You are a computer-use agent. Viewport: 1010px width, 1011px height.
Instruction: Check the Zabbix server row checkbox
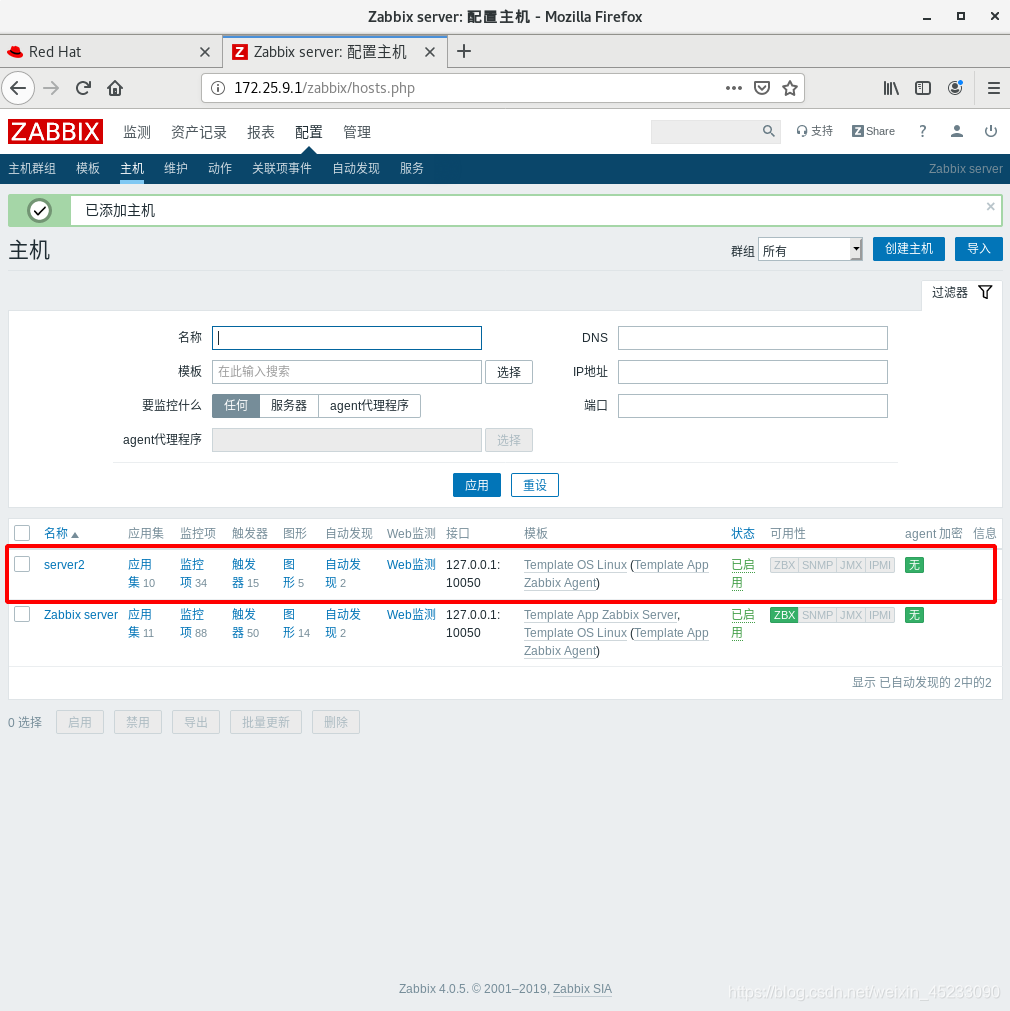[22, 614]
